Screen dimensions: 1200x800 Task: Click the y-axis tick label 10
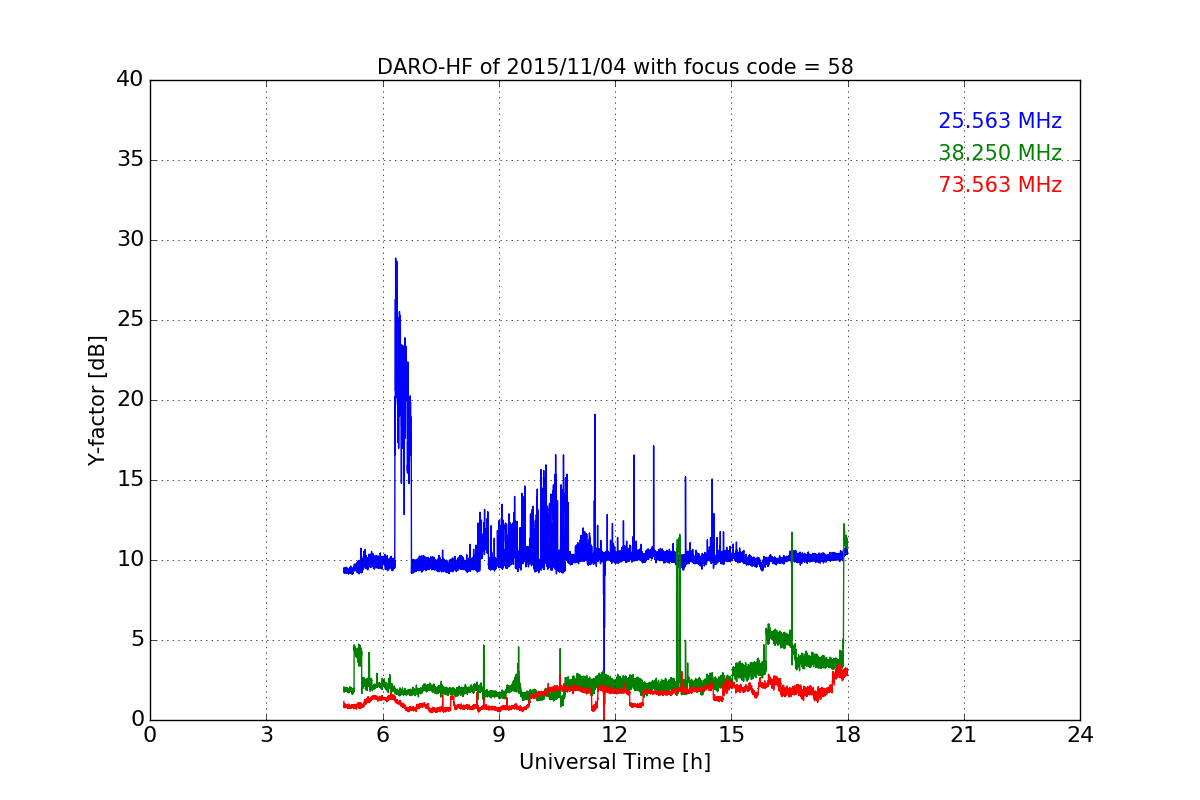[130, 560]
